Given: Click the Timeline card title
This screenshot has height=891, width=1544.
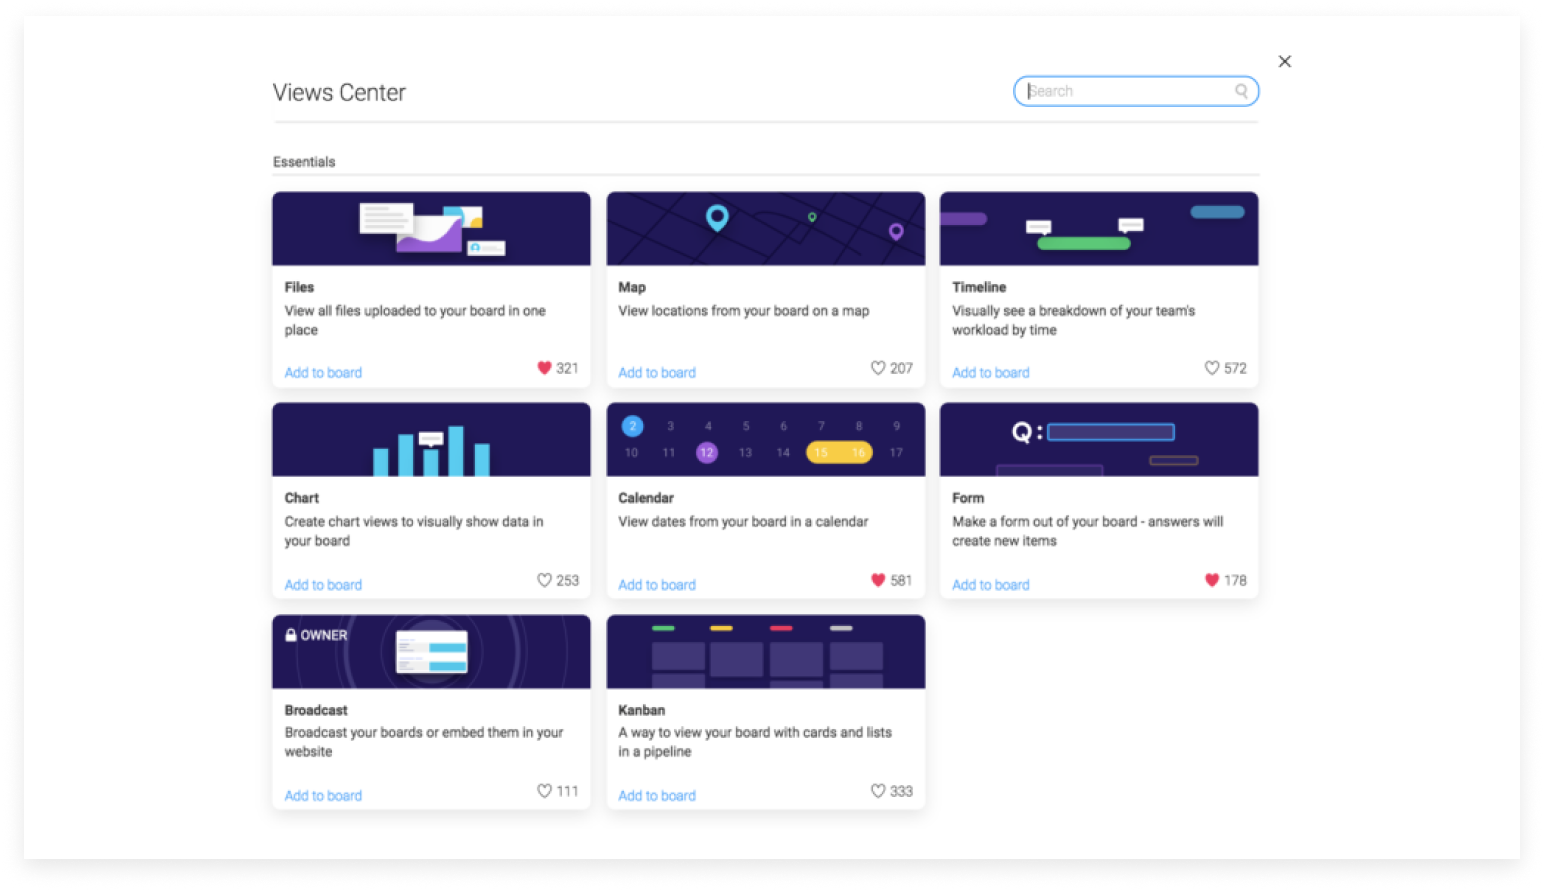Looking at the screenshot, I should click(979, 287).
